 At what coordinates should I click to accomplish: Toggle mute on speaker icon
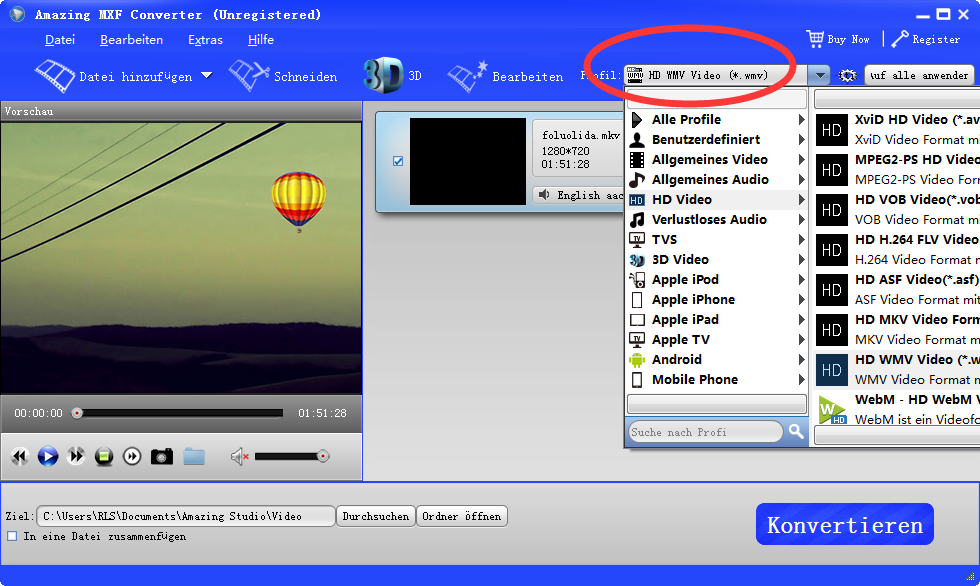click(x=239, y=457)
